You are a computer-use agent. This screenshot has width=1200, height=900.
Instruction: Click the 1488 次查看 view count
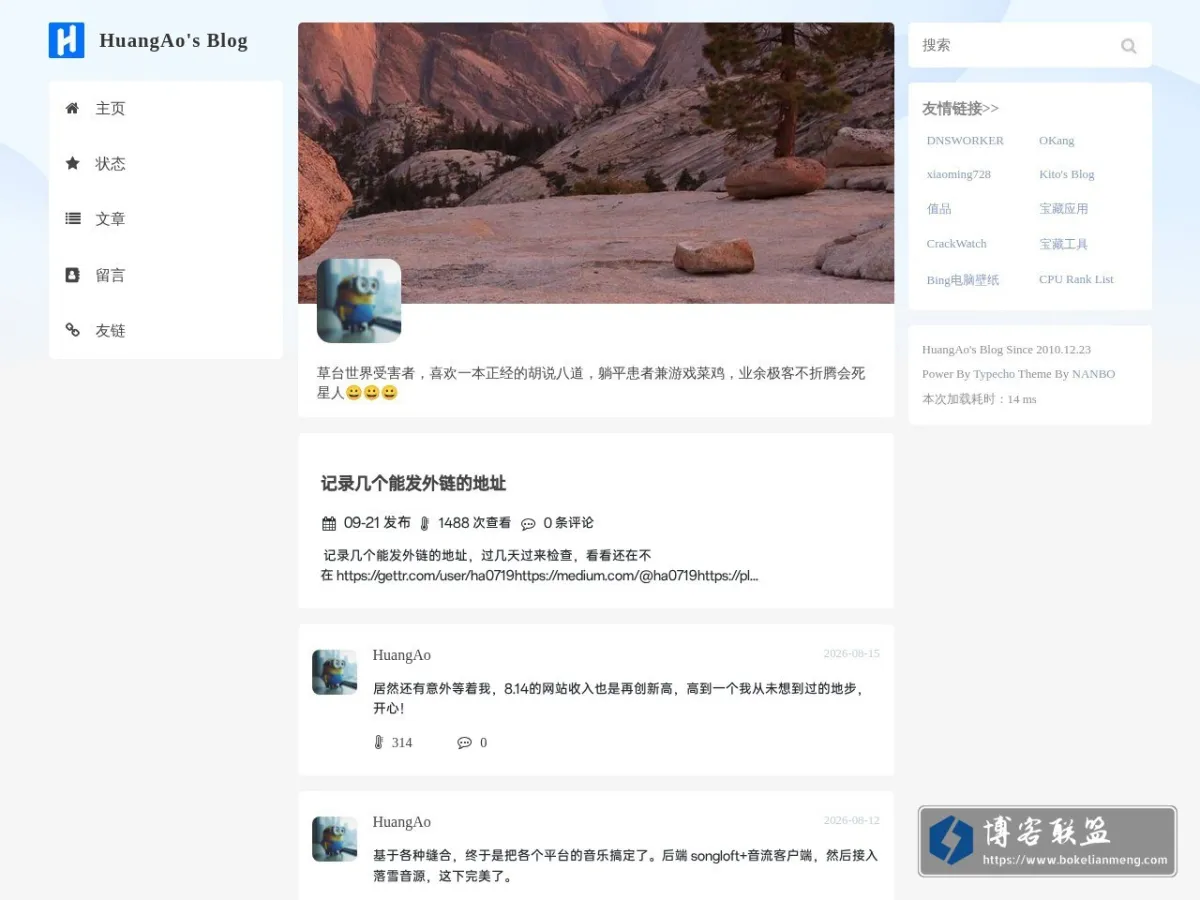[x=474, y=523]
